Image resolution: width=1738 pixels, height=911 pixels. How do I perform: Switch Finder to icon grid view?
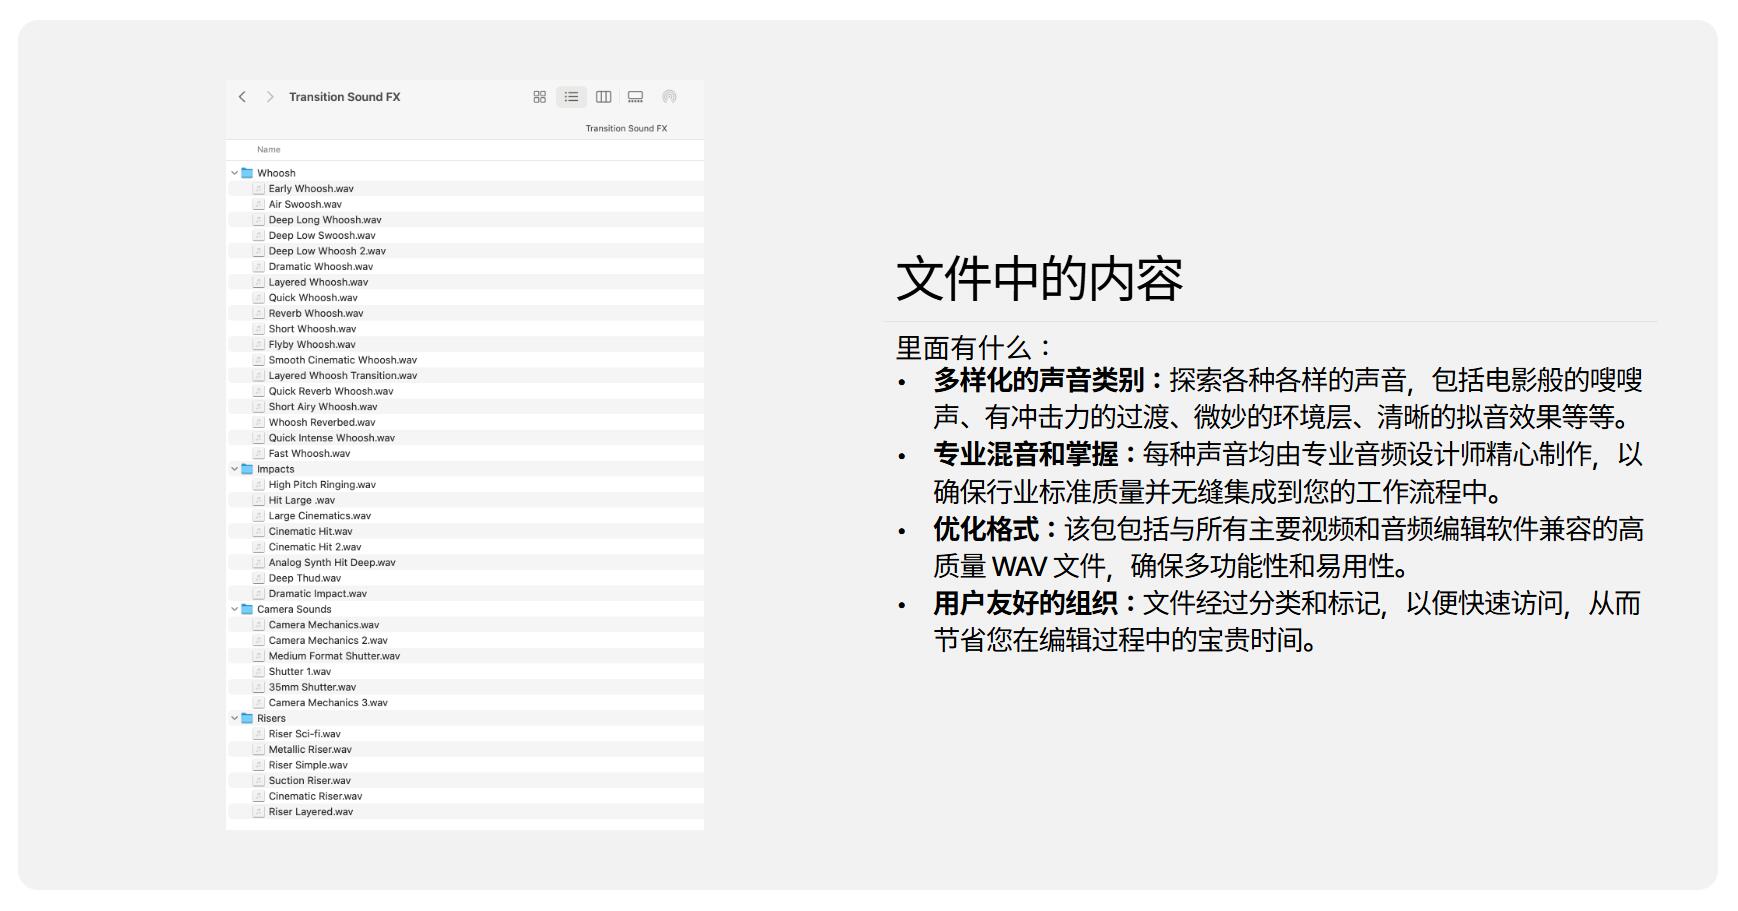[540, 97]
